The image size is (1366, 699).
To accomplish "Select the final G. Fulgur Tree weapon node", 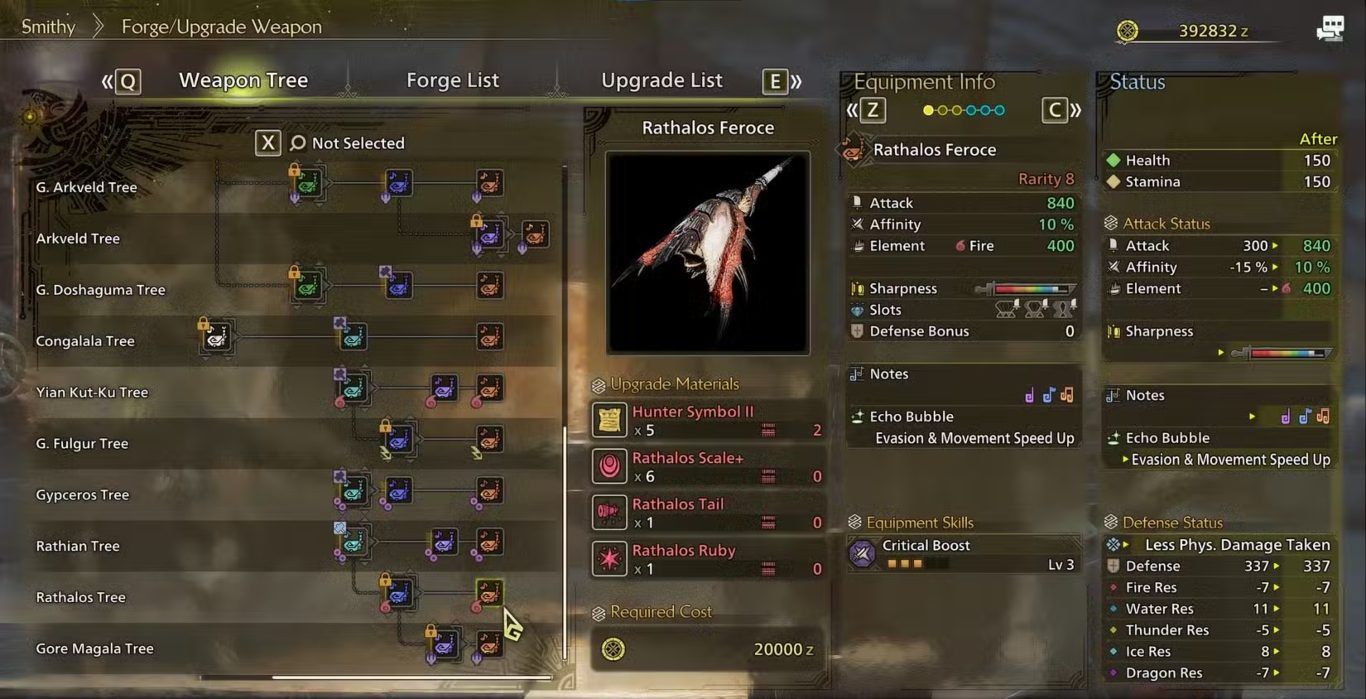I will (x=489, y=438).
